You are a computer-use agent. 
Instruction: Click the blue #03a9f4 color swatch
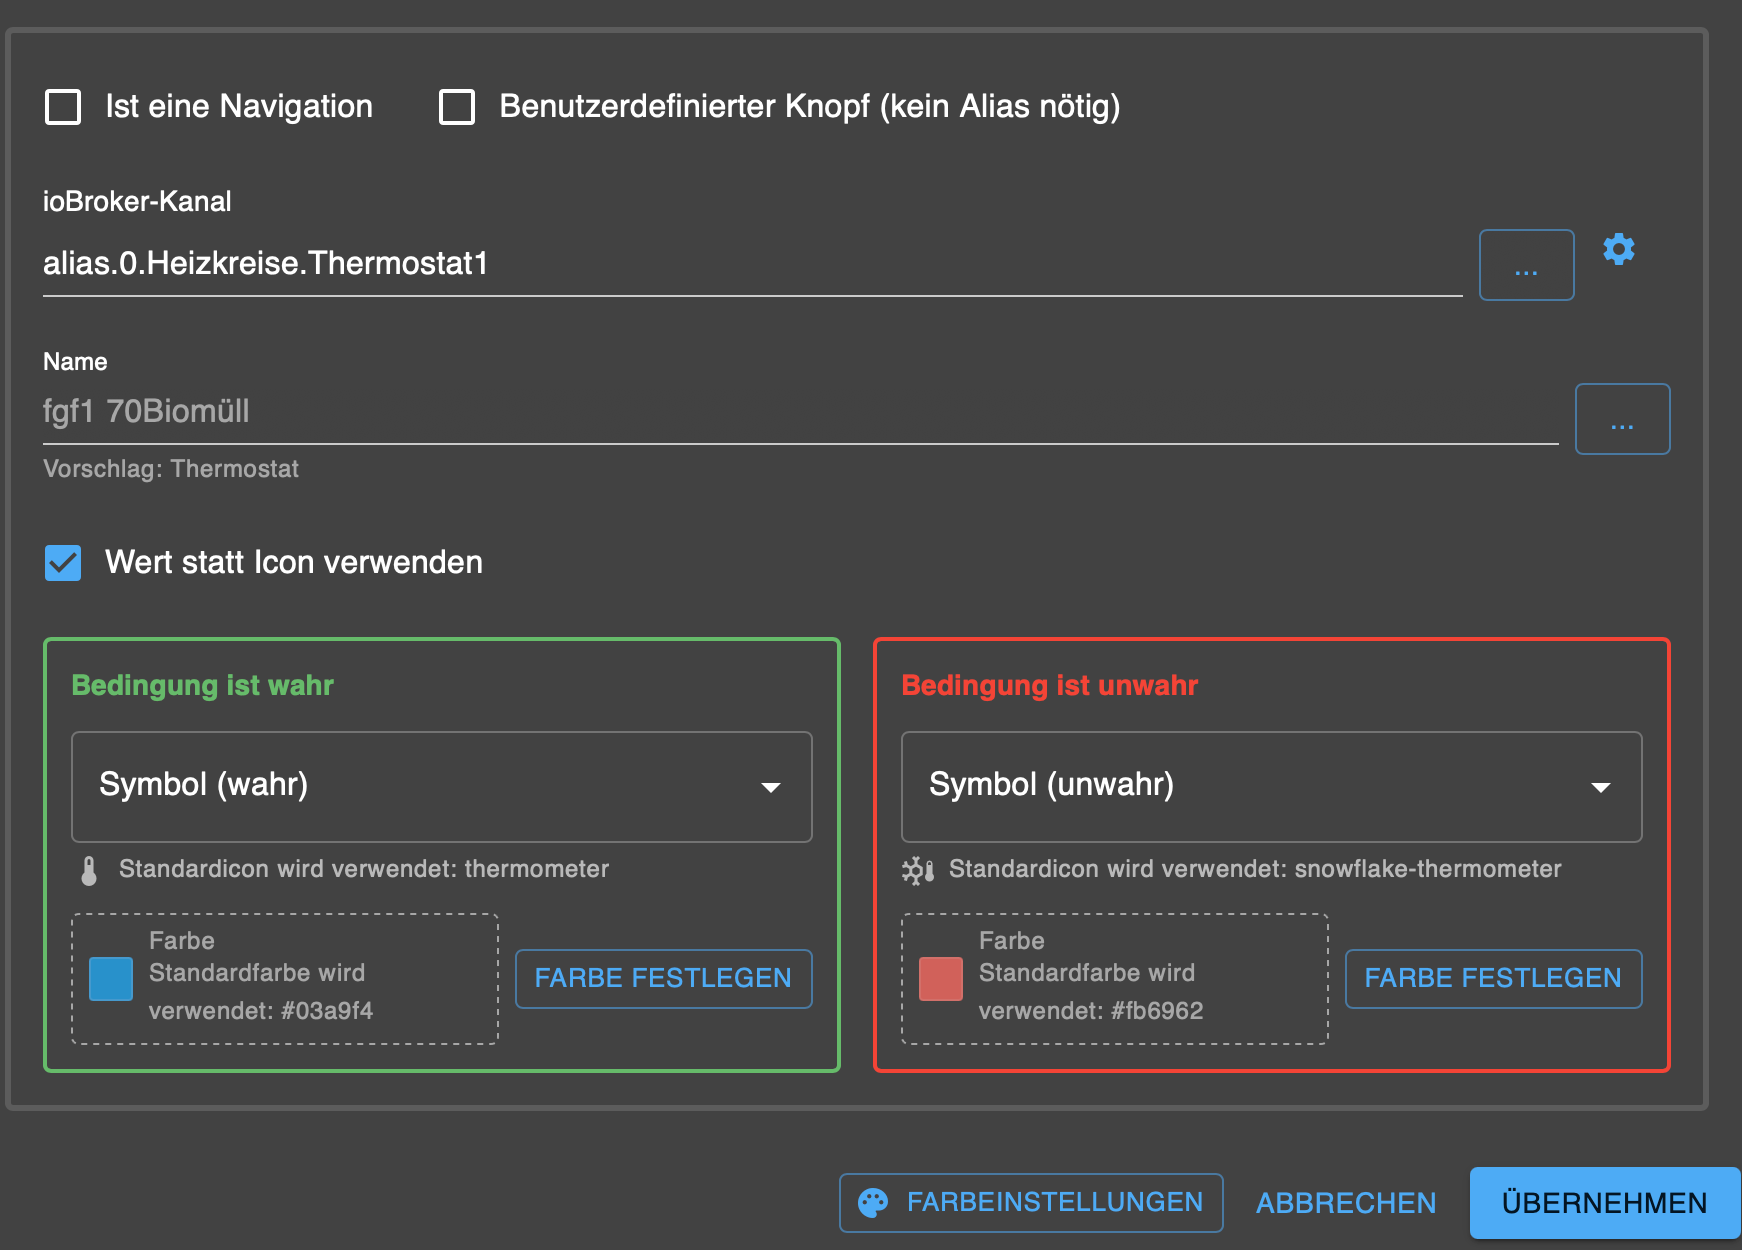click(111, 979)
